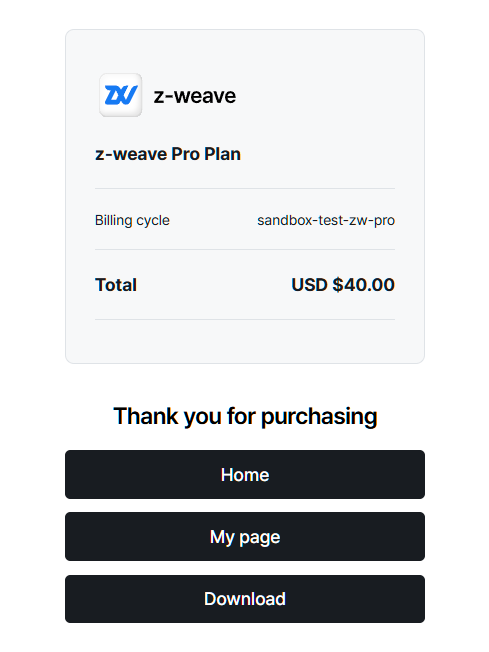Click the Billing cycle label

tap(132, 220)
